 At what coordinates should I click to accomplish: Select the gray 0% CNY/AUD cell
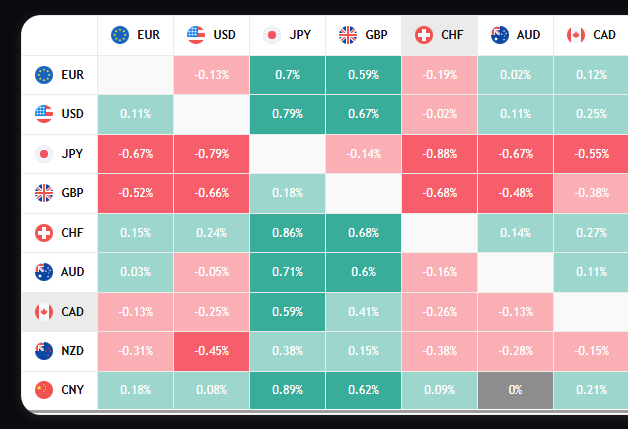pos(515,390)
